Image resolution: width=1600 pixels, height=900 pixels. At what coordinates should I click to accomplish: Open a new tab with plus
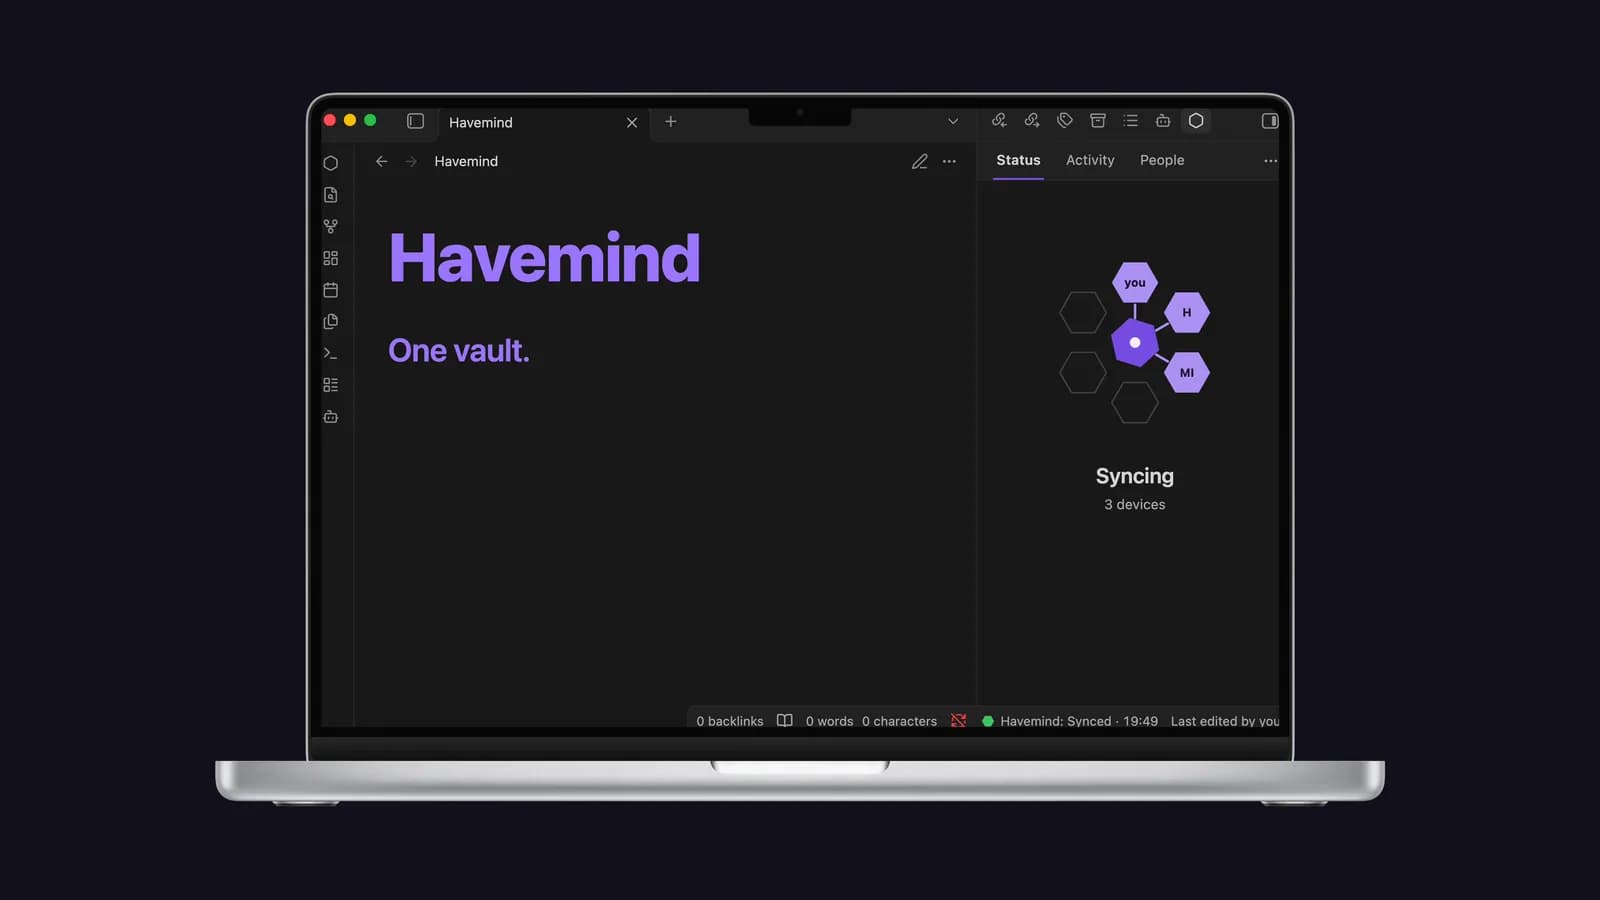671,121
